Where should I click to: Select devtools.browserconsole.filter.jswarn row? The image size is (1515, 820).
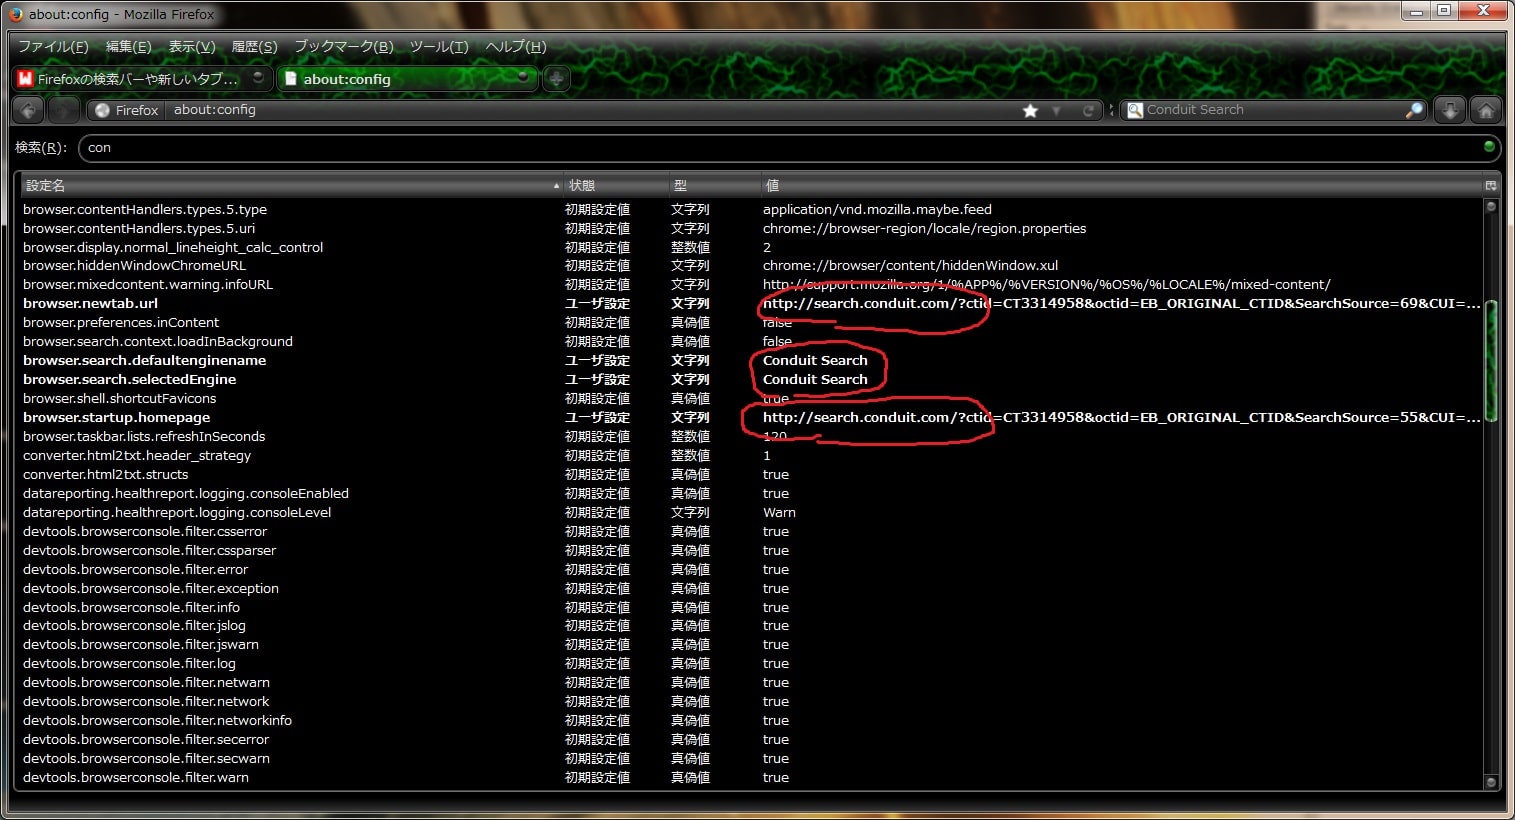click(752, 644)
